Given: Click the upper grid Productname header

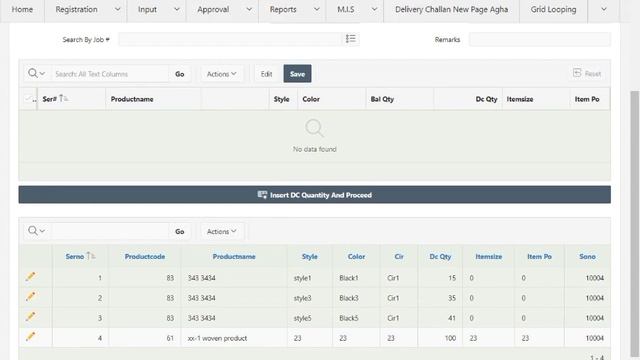Looking at the screenshot, I should click(132, 99).
